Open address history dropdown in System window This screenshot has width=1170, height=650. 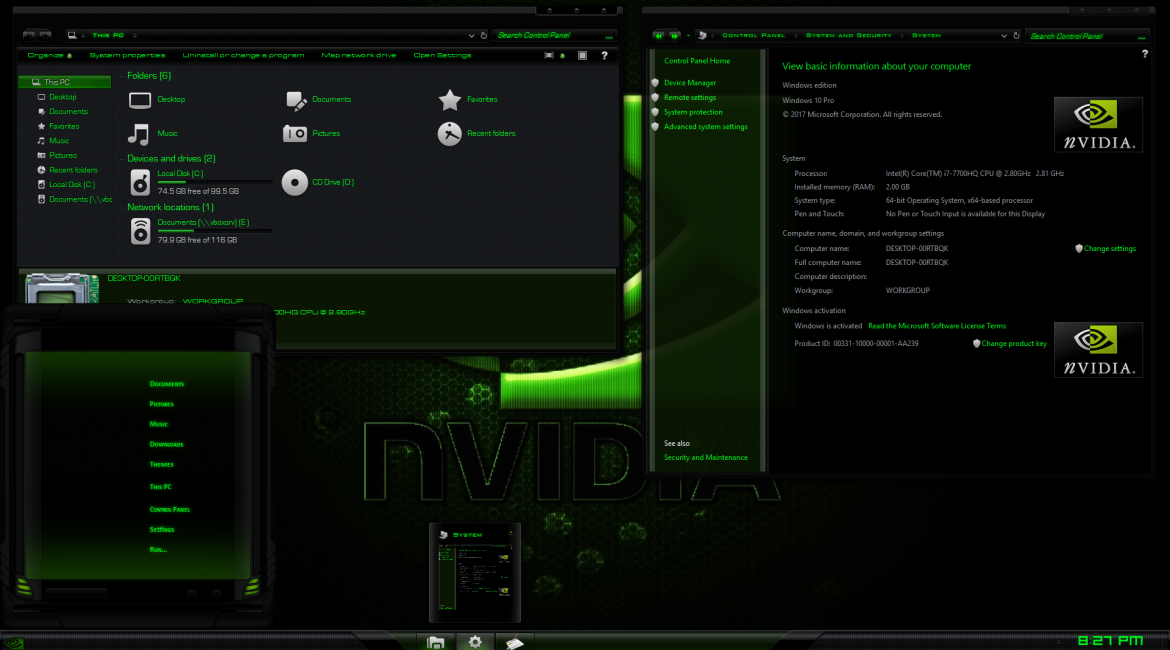click(x=1004, y=35)
